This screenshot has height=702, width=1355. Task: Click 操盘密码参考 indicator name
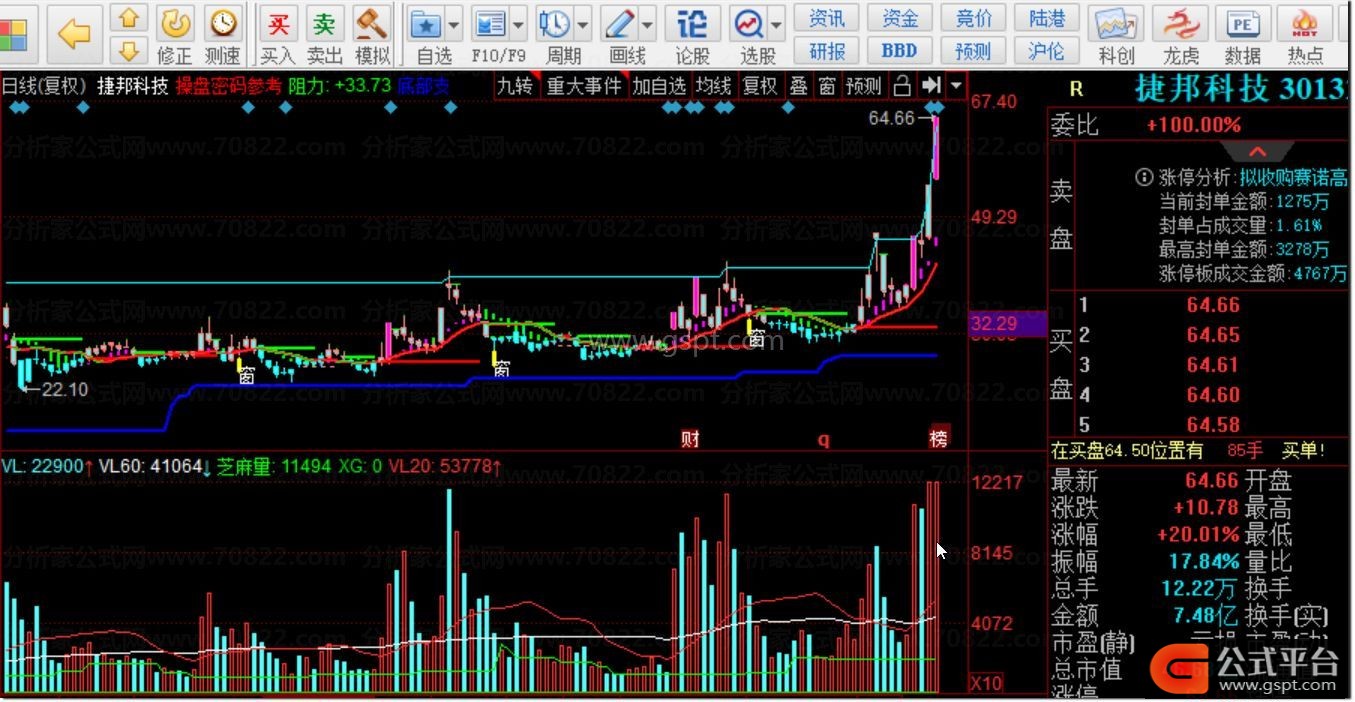(x=229, y=86)
